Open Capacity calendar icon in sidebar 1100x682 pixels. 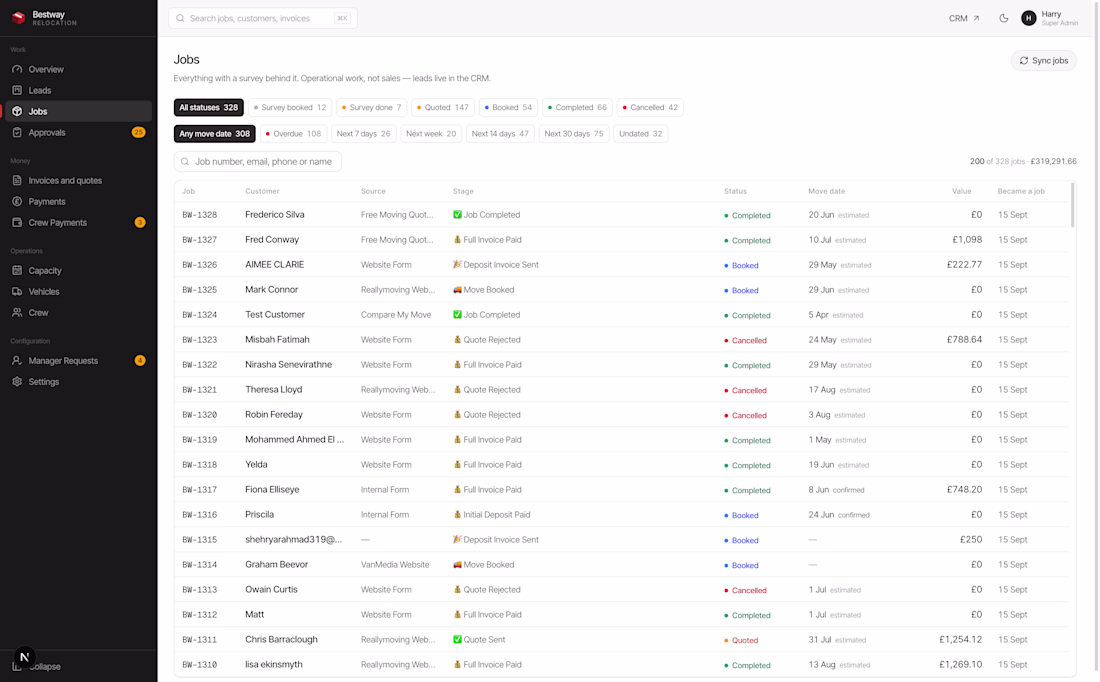(17, 270)
